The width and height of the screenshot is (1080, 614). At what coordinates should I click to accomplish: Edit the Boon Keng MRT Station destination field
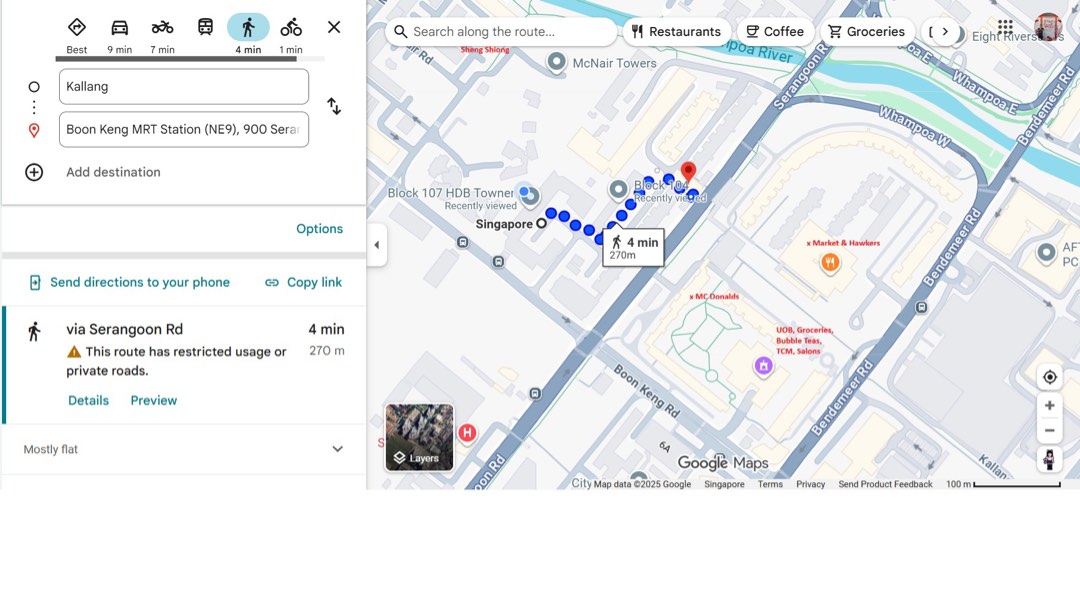[x=184, y=130]
